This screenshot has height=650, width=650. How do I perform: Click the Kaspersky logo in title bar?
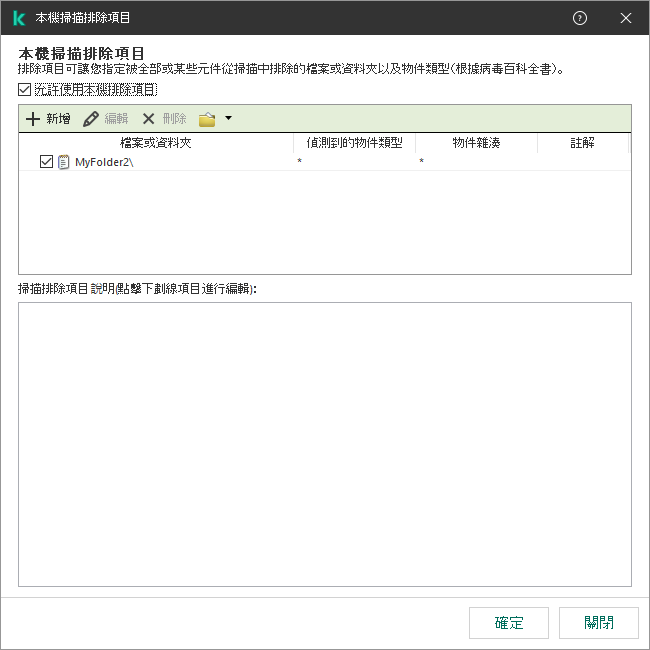tap(18, 18)
